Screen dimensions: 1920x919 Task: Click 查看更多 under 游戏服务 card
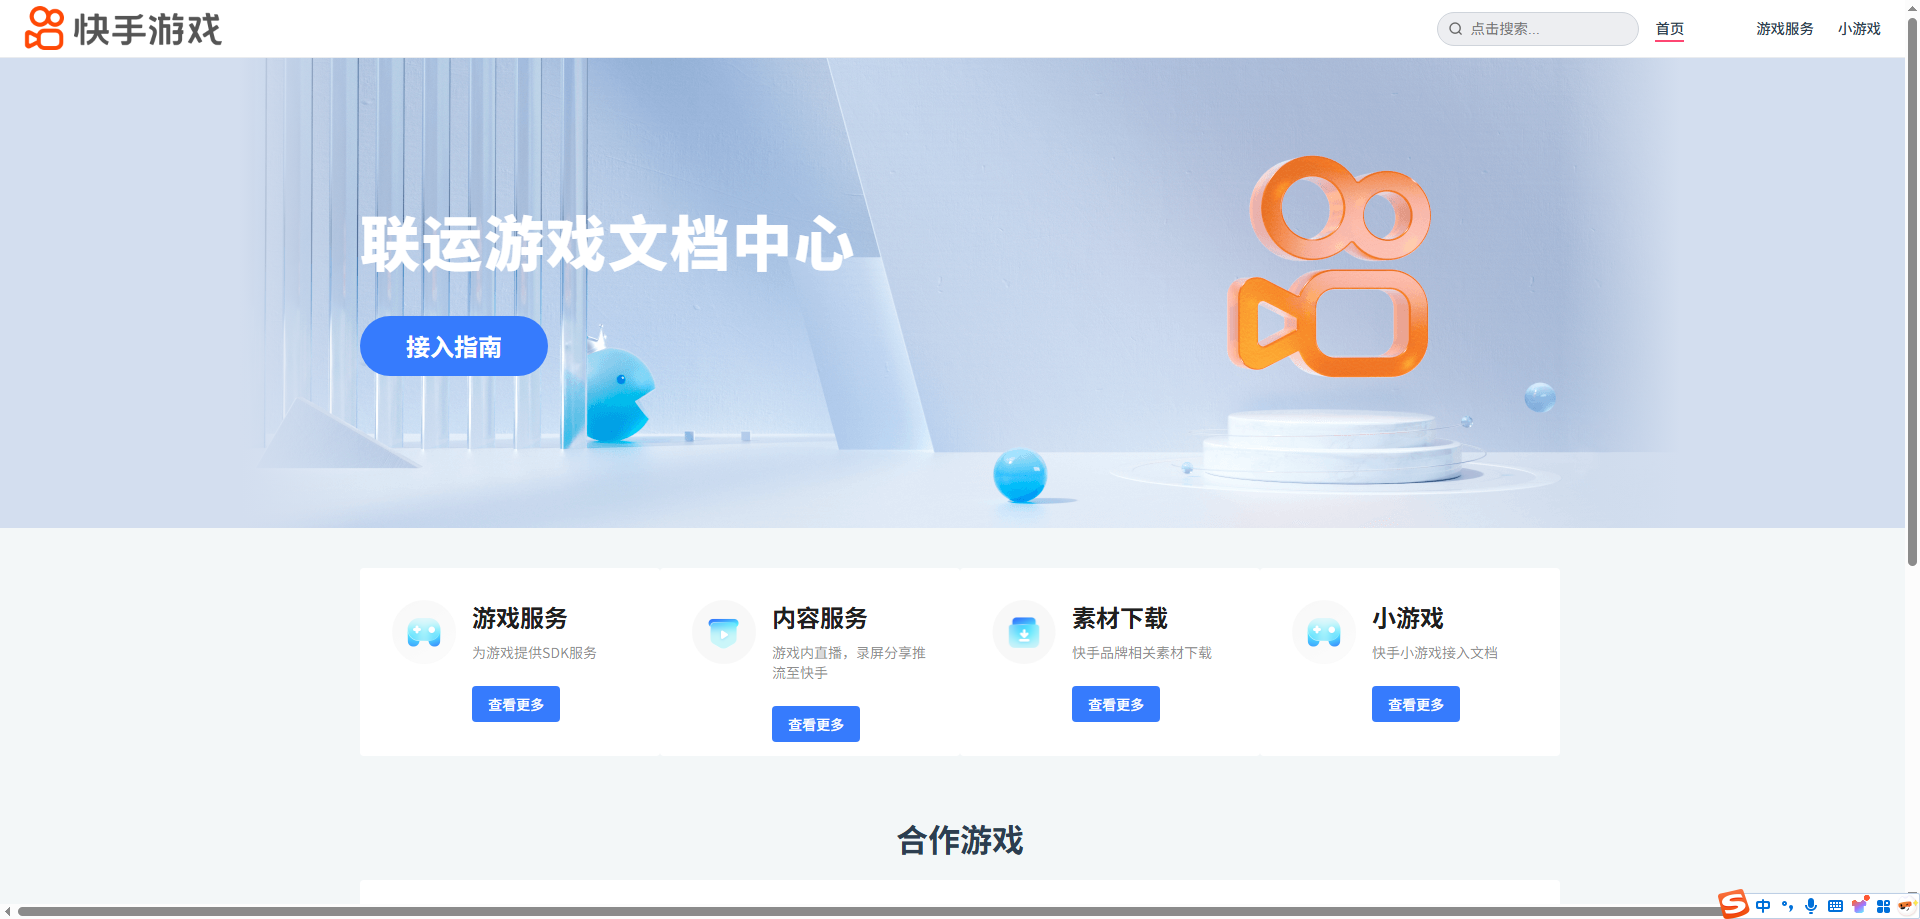point(516,704)
